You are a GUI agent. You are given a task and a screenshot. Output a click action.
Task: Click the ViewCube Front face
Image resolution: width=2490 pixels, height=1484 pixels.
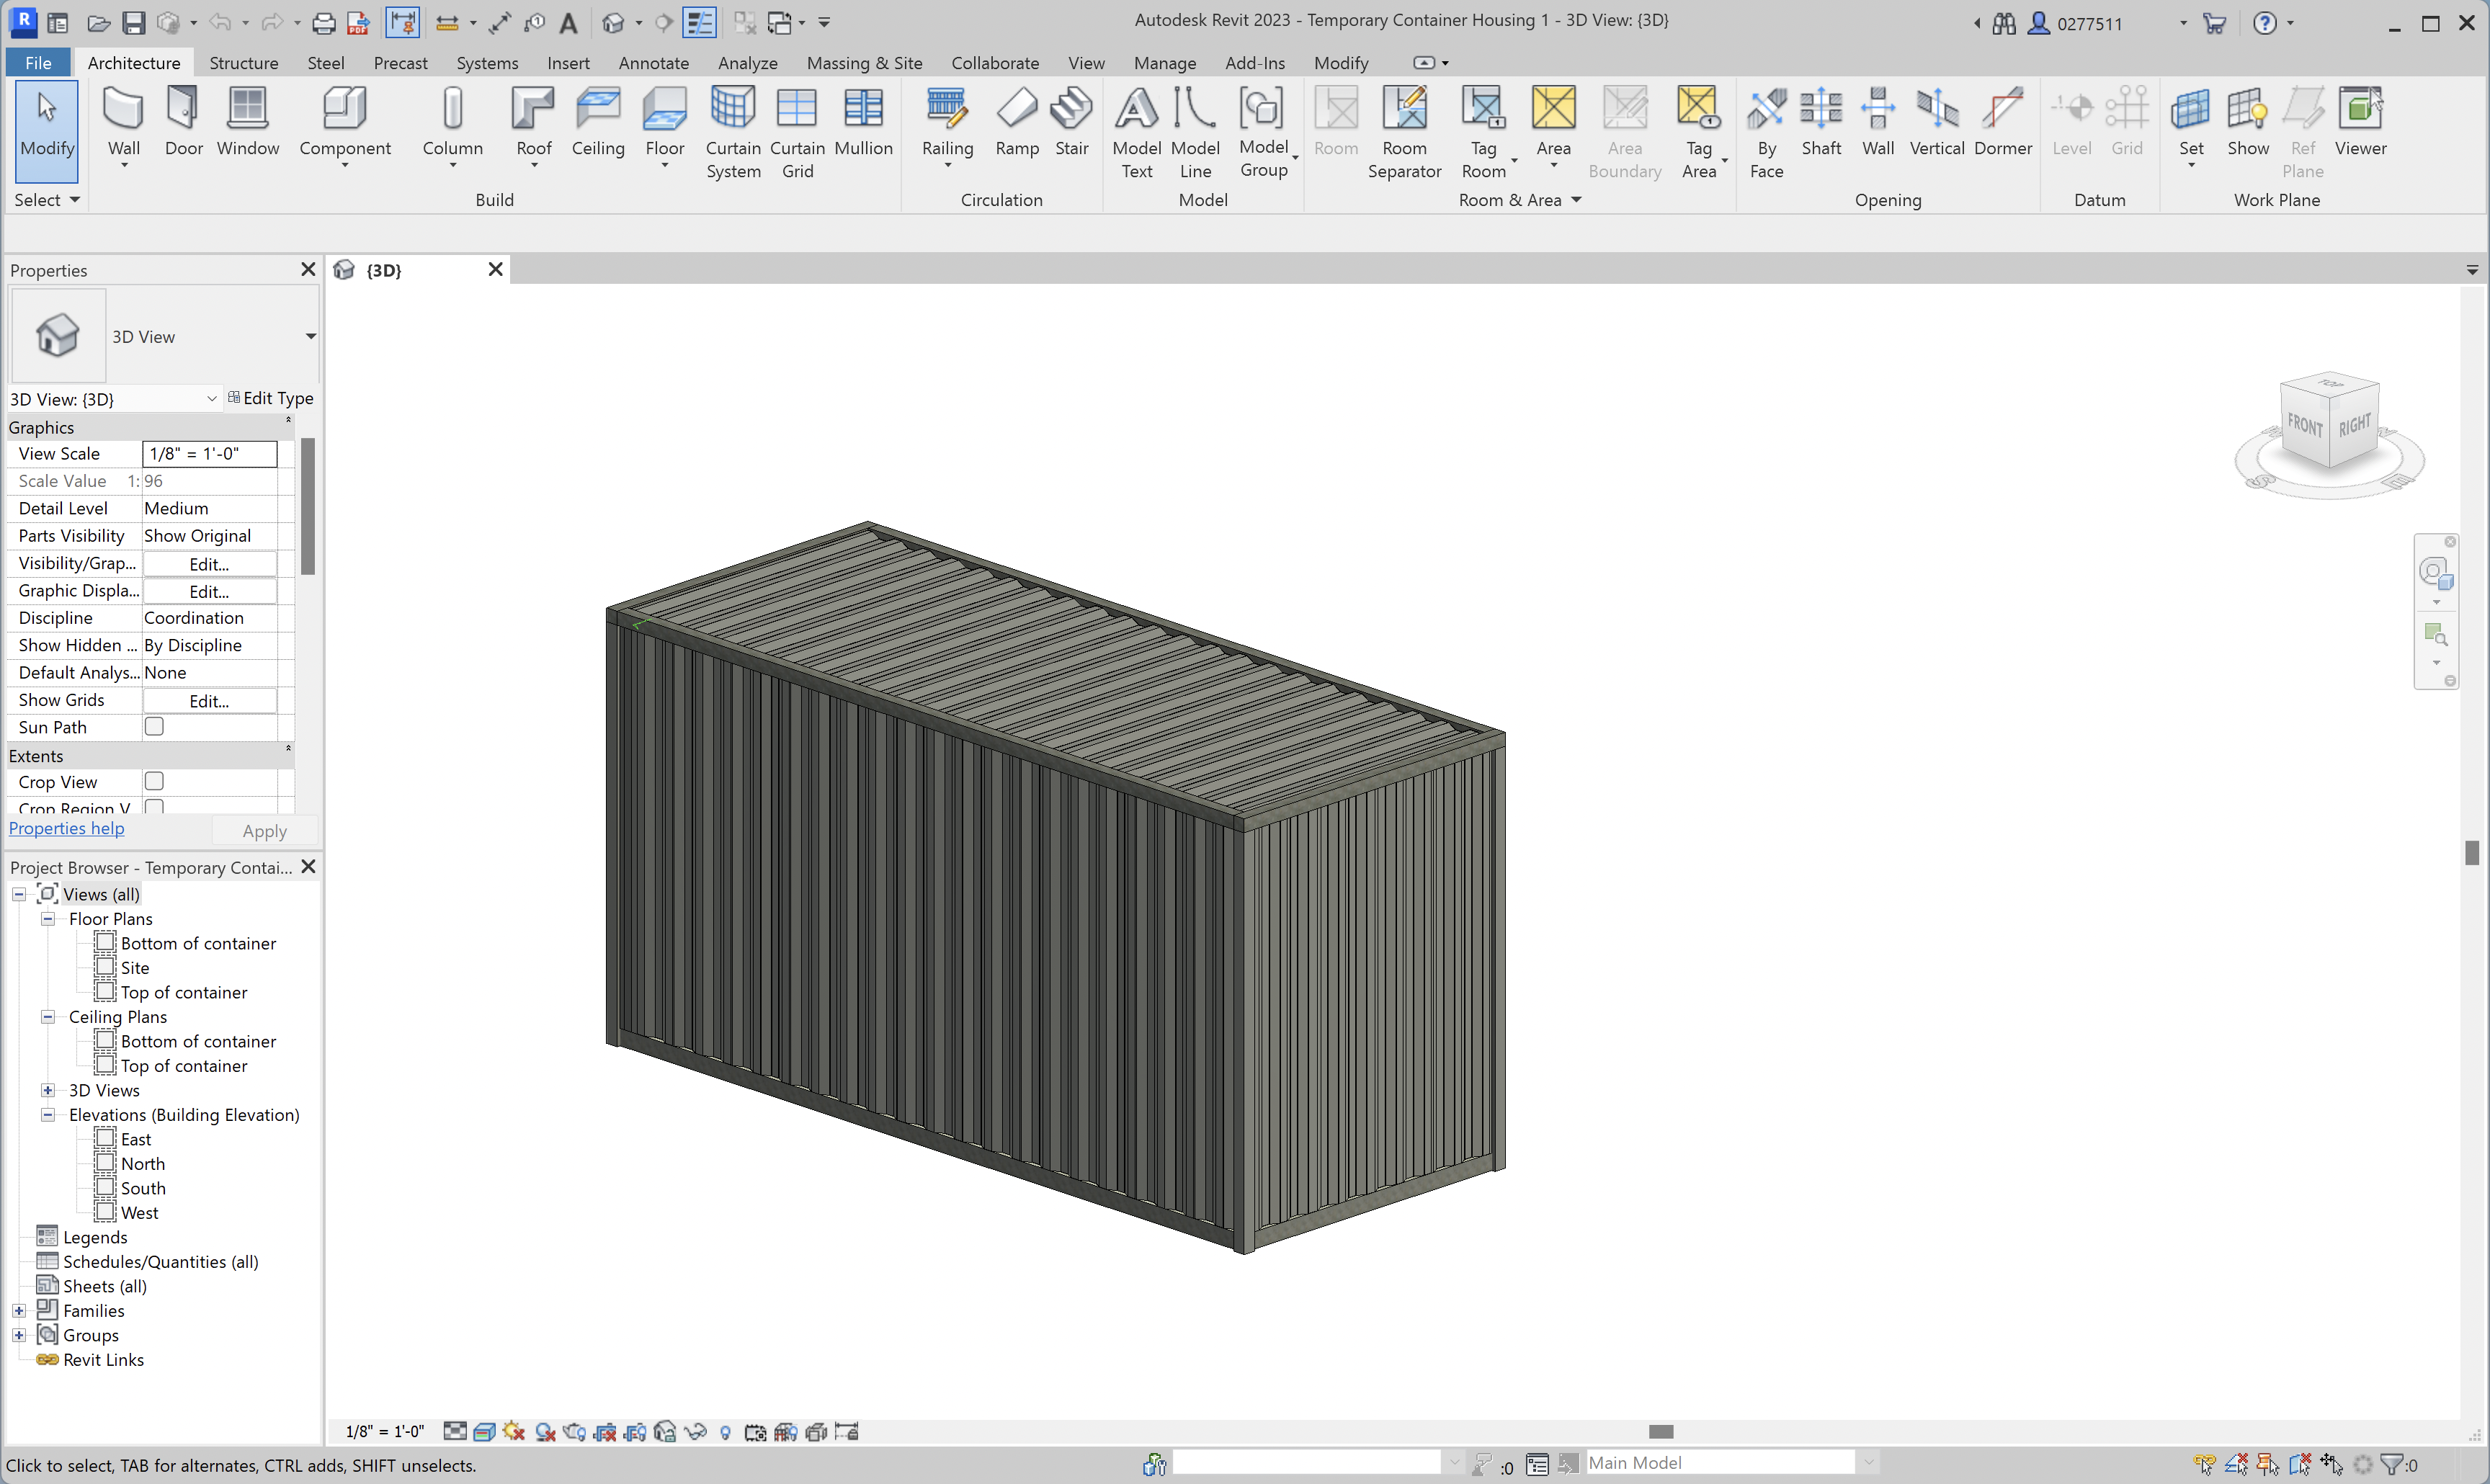pos(2304,425)
